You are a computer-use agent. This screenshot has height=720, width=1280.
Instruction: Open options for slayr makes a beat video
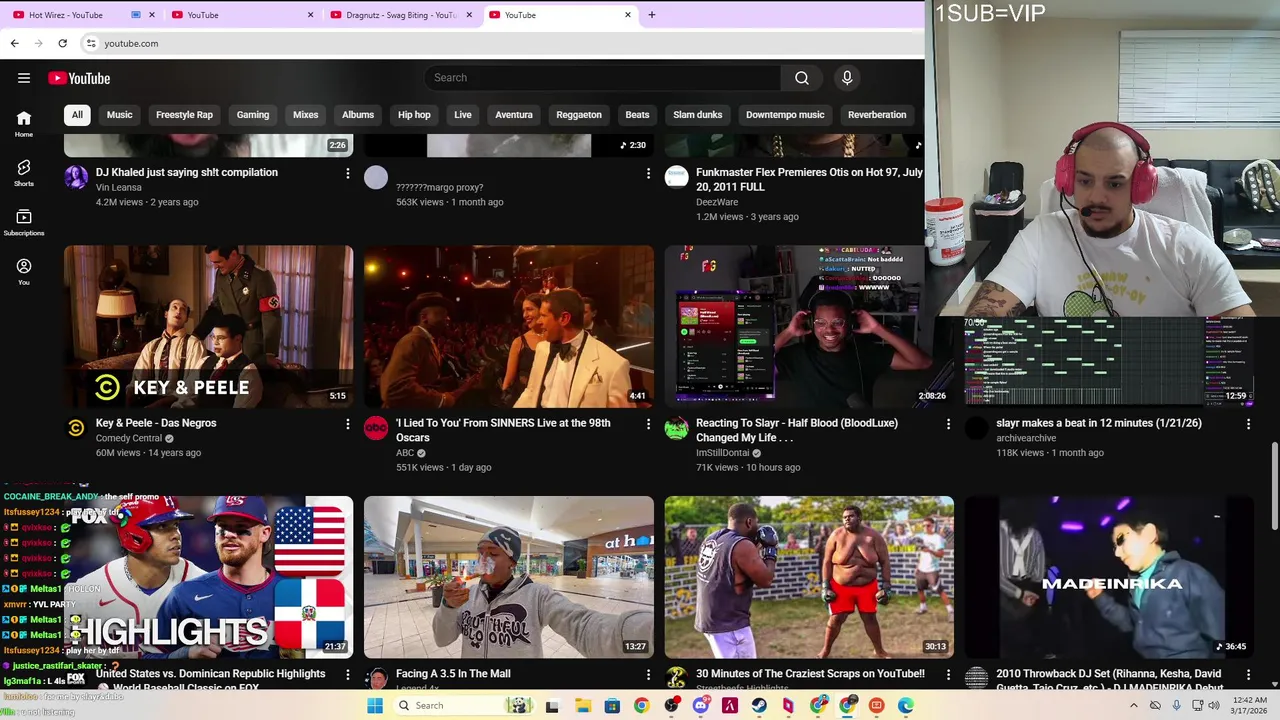tap(1248, 424)
